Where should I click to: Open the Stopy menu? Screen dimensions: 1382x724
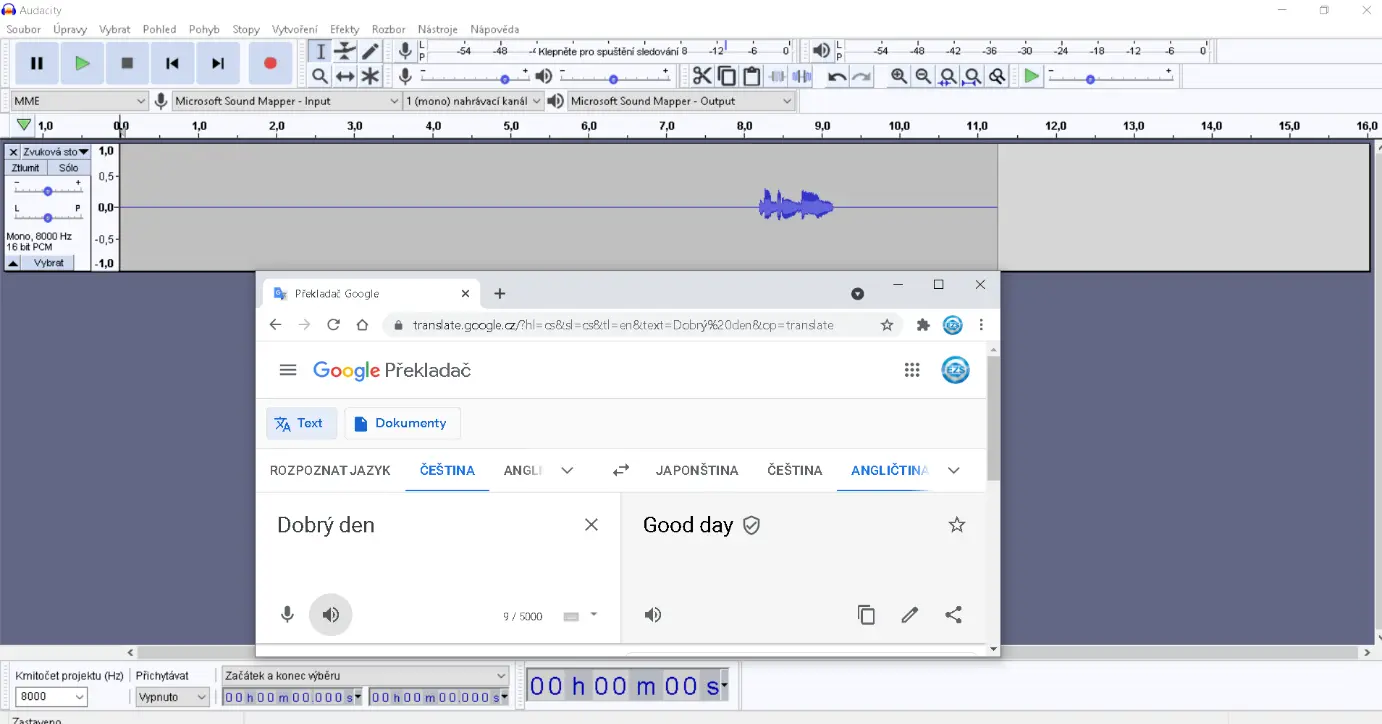point(246,29)
